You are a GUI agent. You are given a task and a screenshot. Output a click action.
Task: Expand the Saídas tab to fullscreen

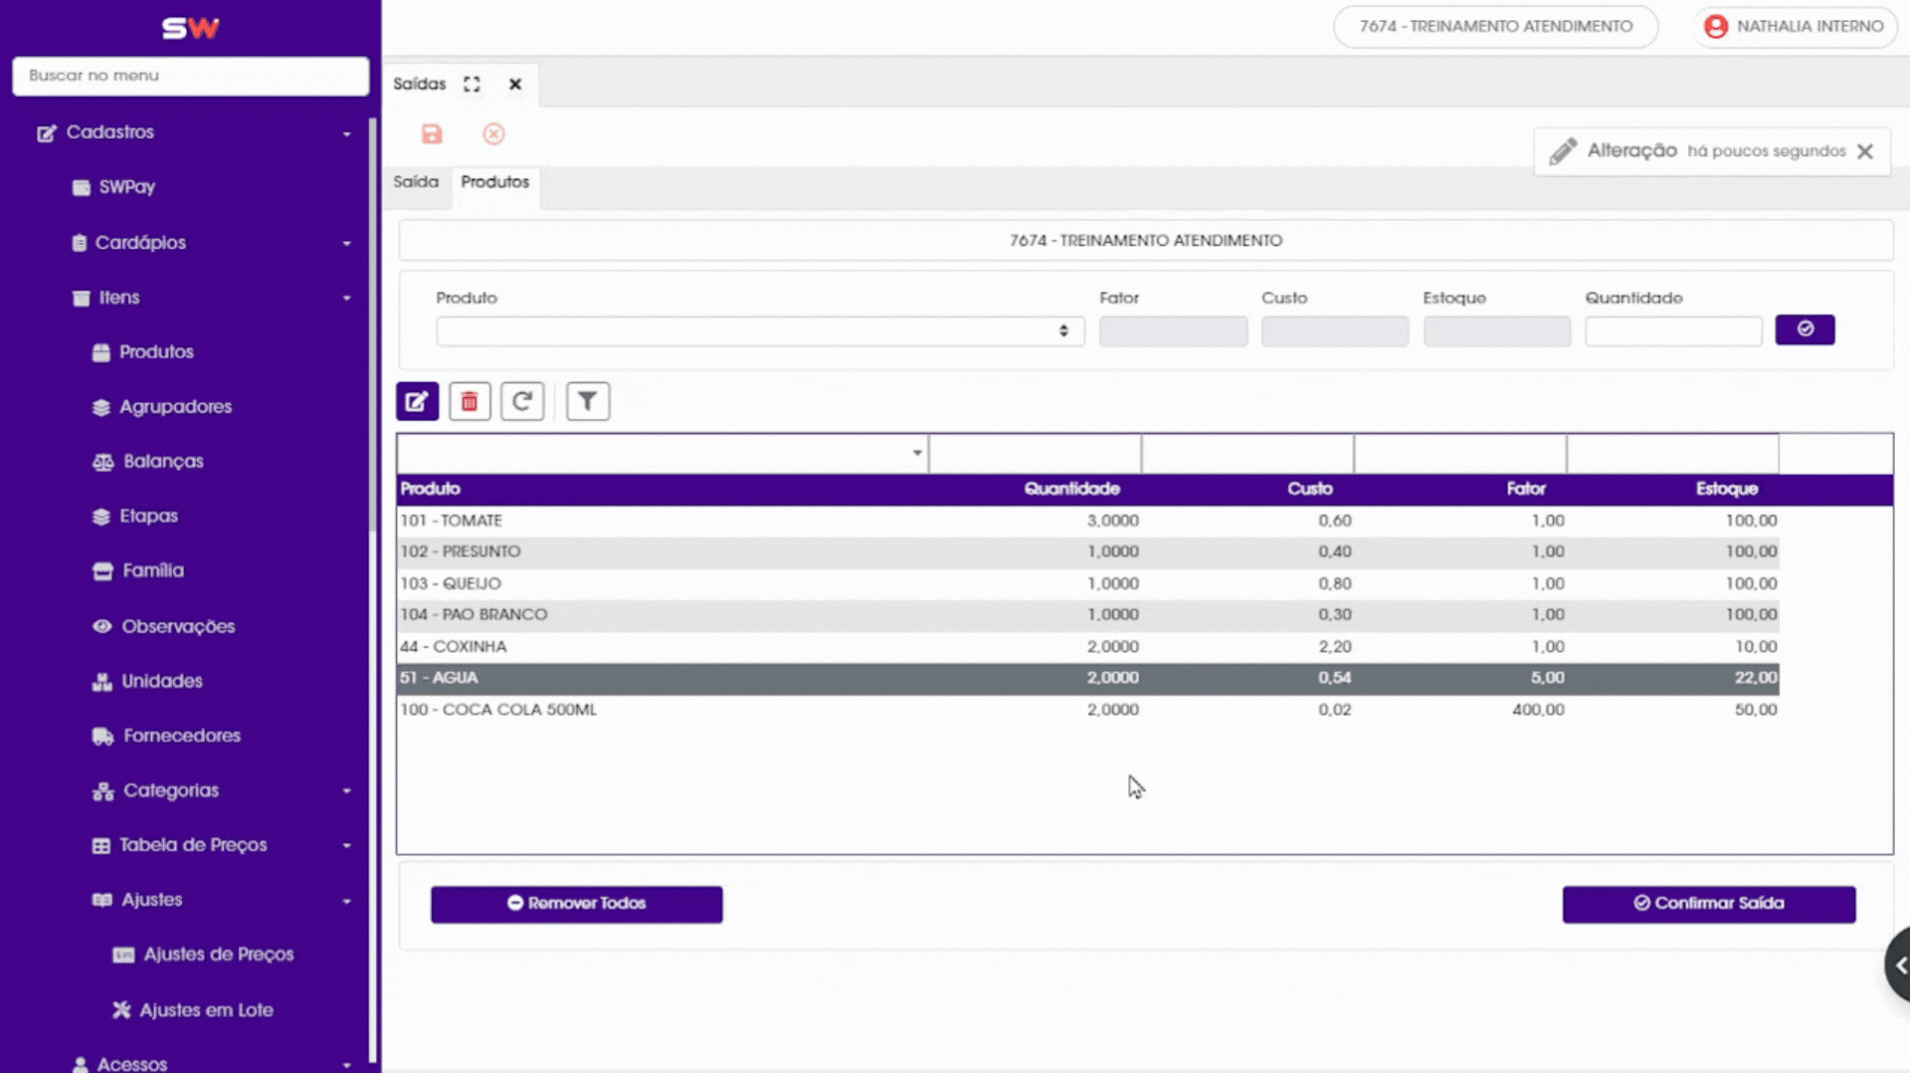[x=472, y=84]
